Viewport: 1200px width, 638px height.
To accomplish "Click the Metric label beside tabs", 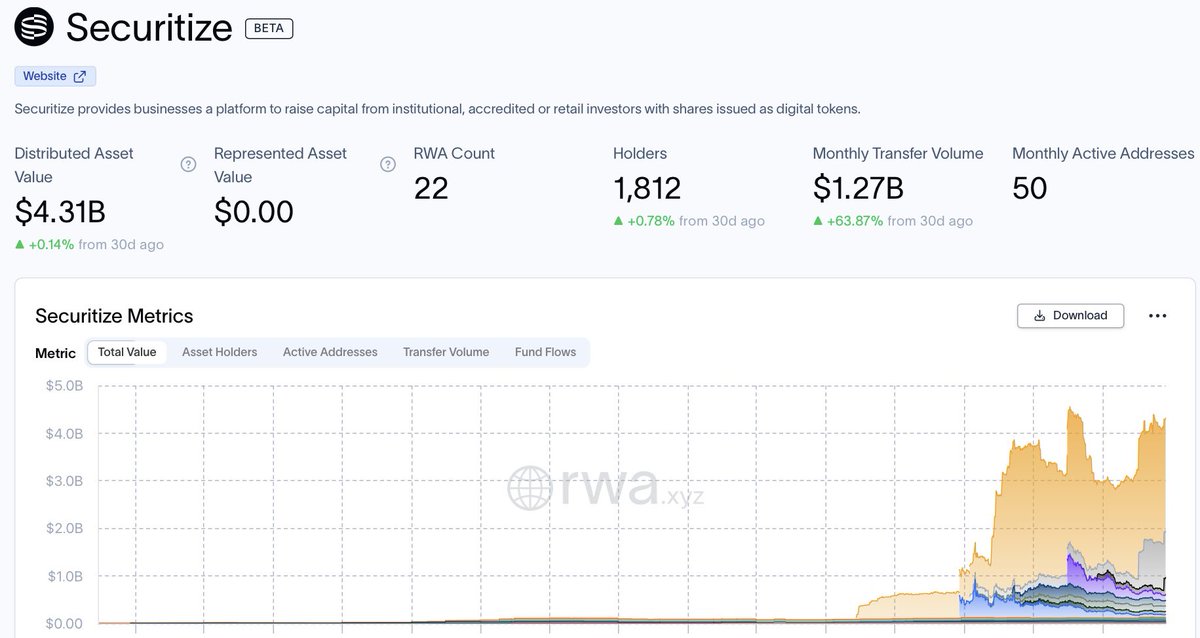I will click(55, 353).
